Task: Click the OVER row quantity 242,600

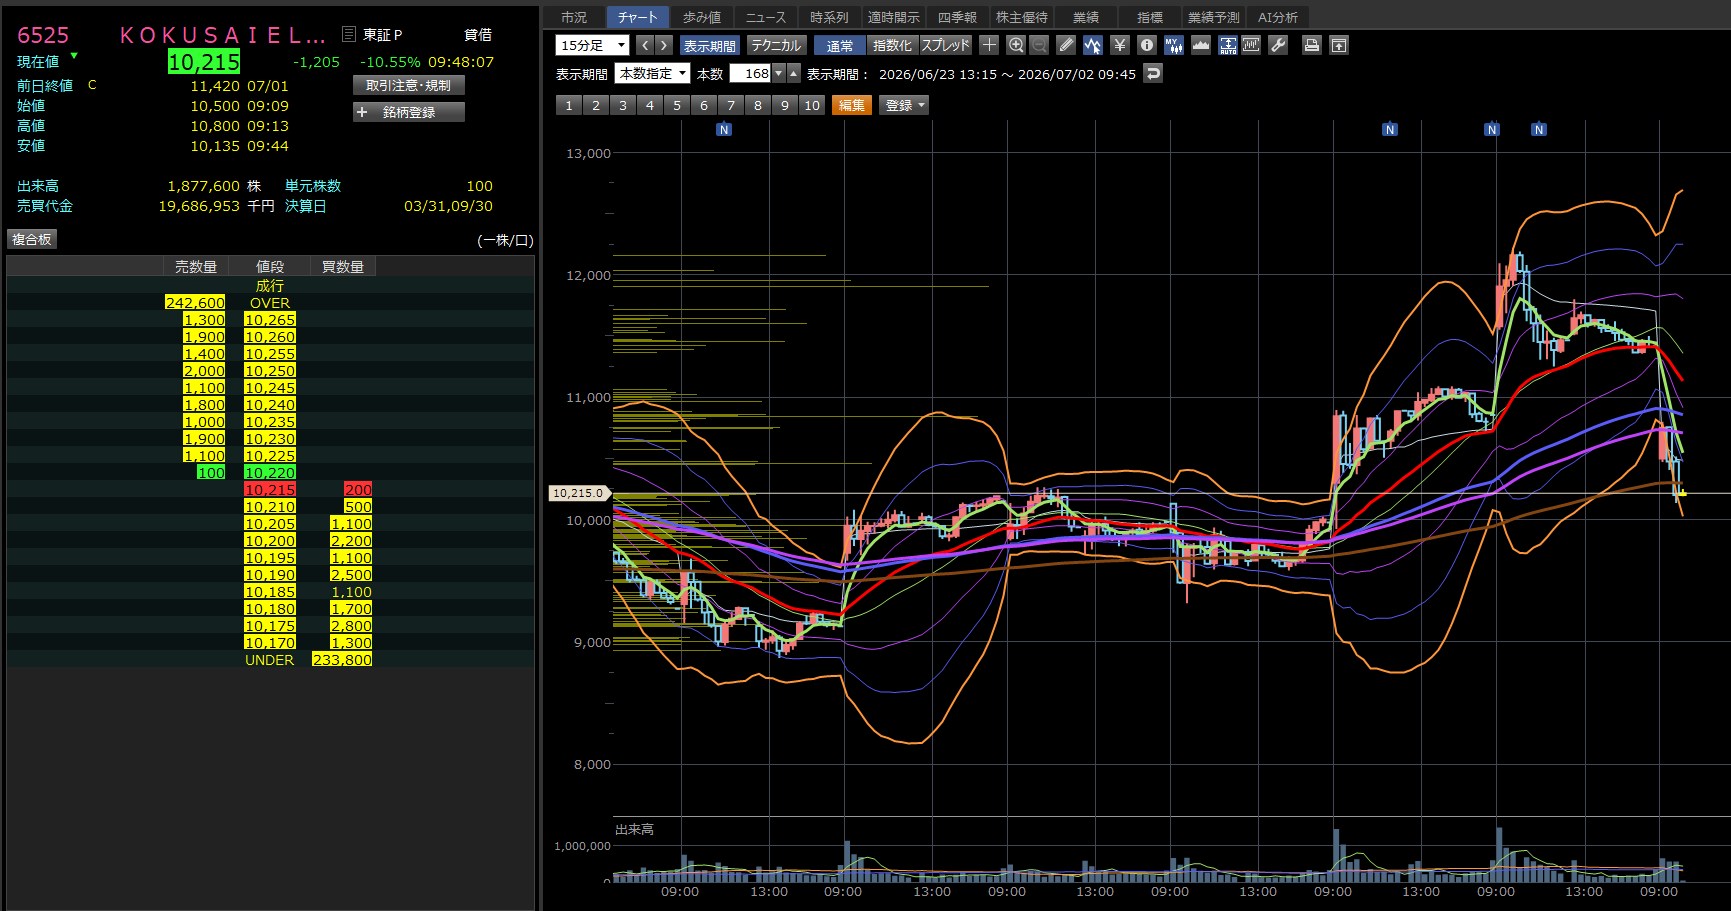Action: pyautogui.click(x=195, y=303)
